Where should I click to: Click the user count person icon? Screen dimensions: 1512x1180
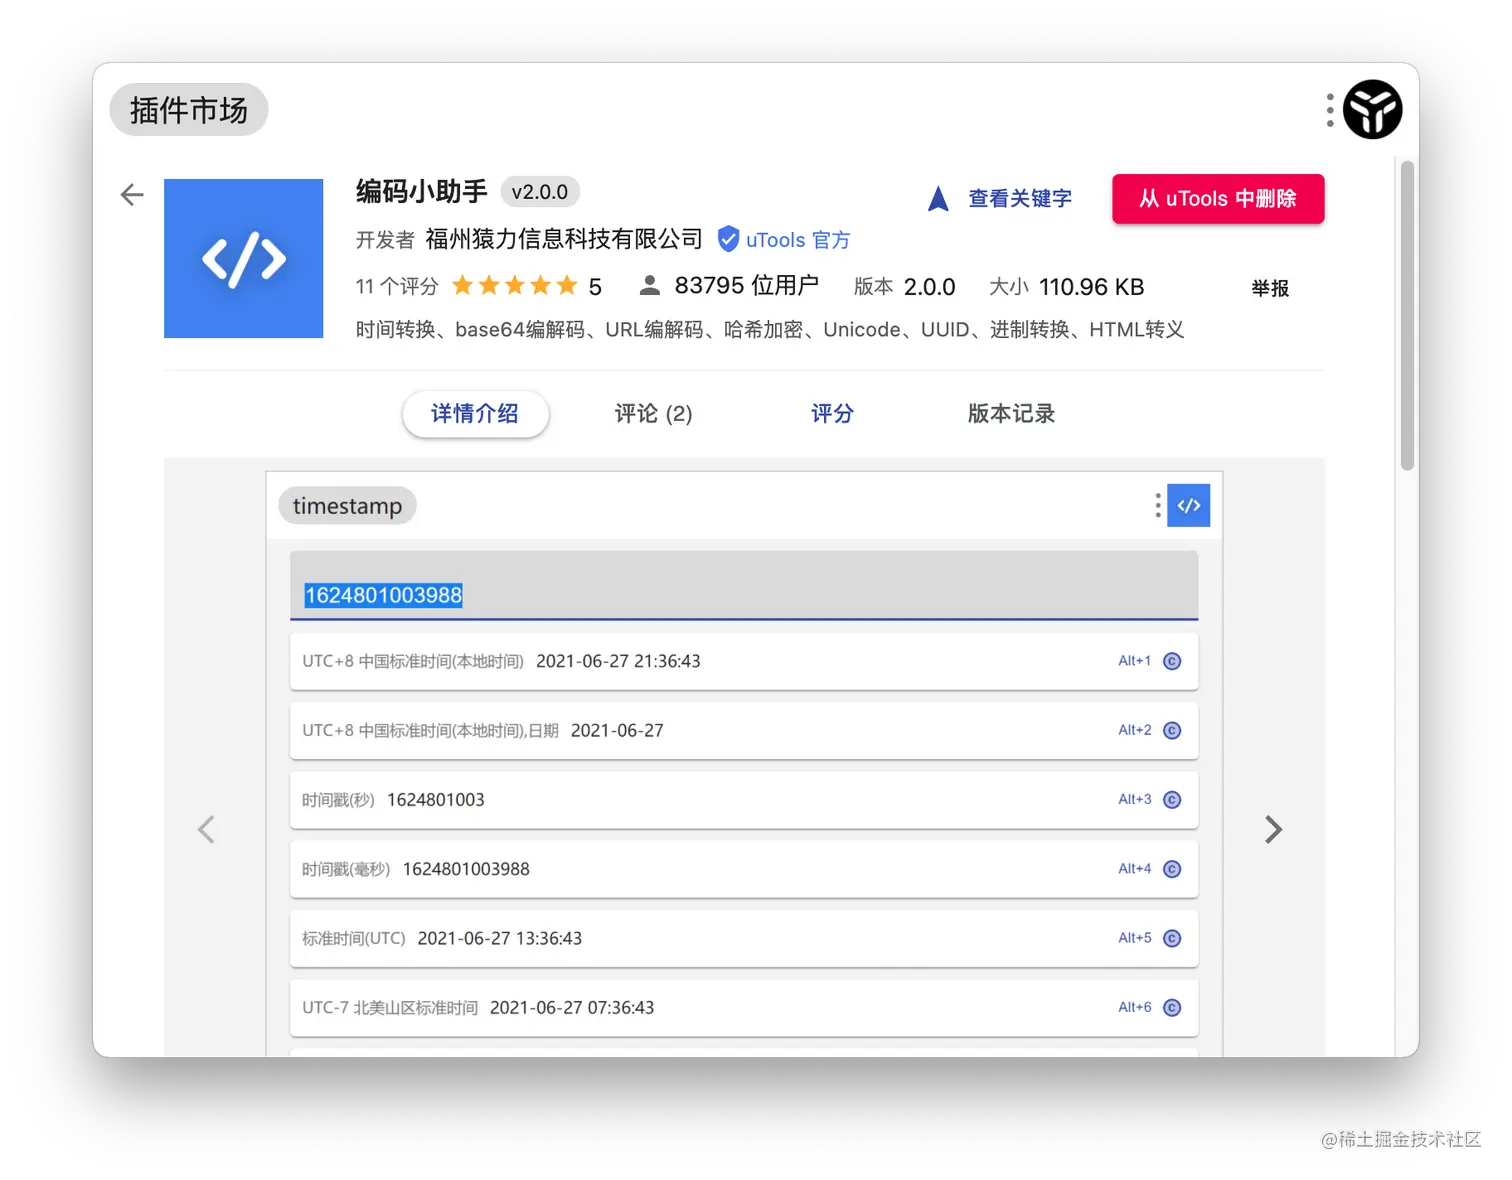tap(650, 286)
